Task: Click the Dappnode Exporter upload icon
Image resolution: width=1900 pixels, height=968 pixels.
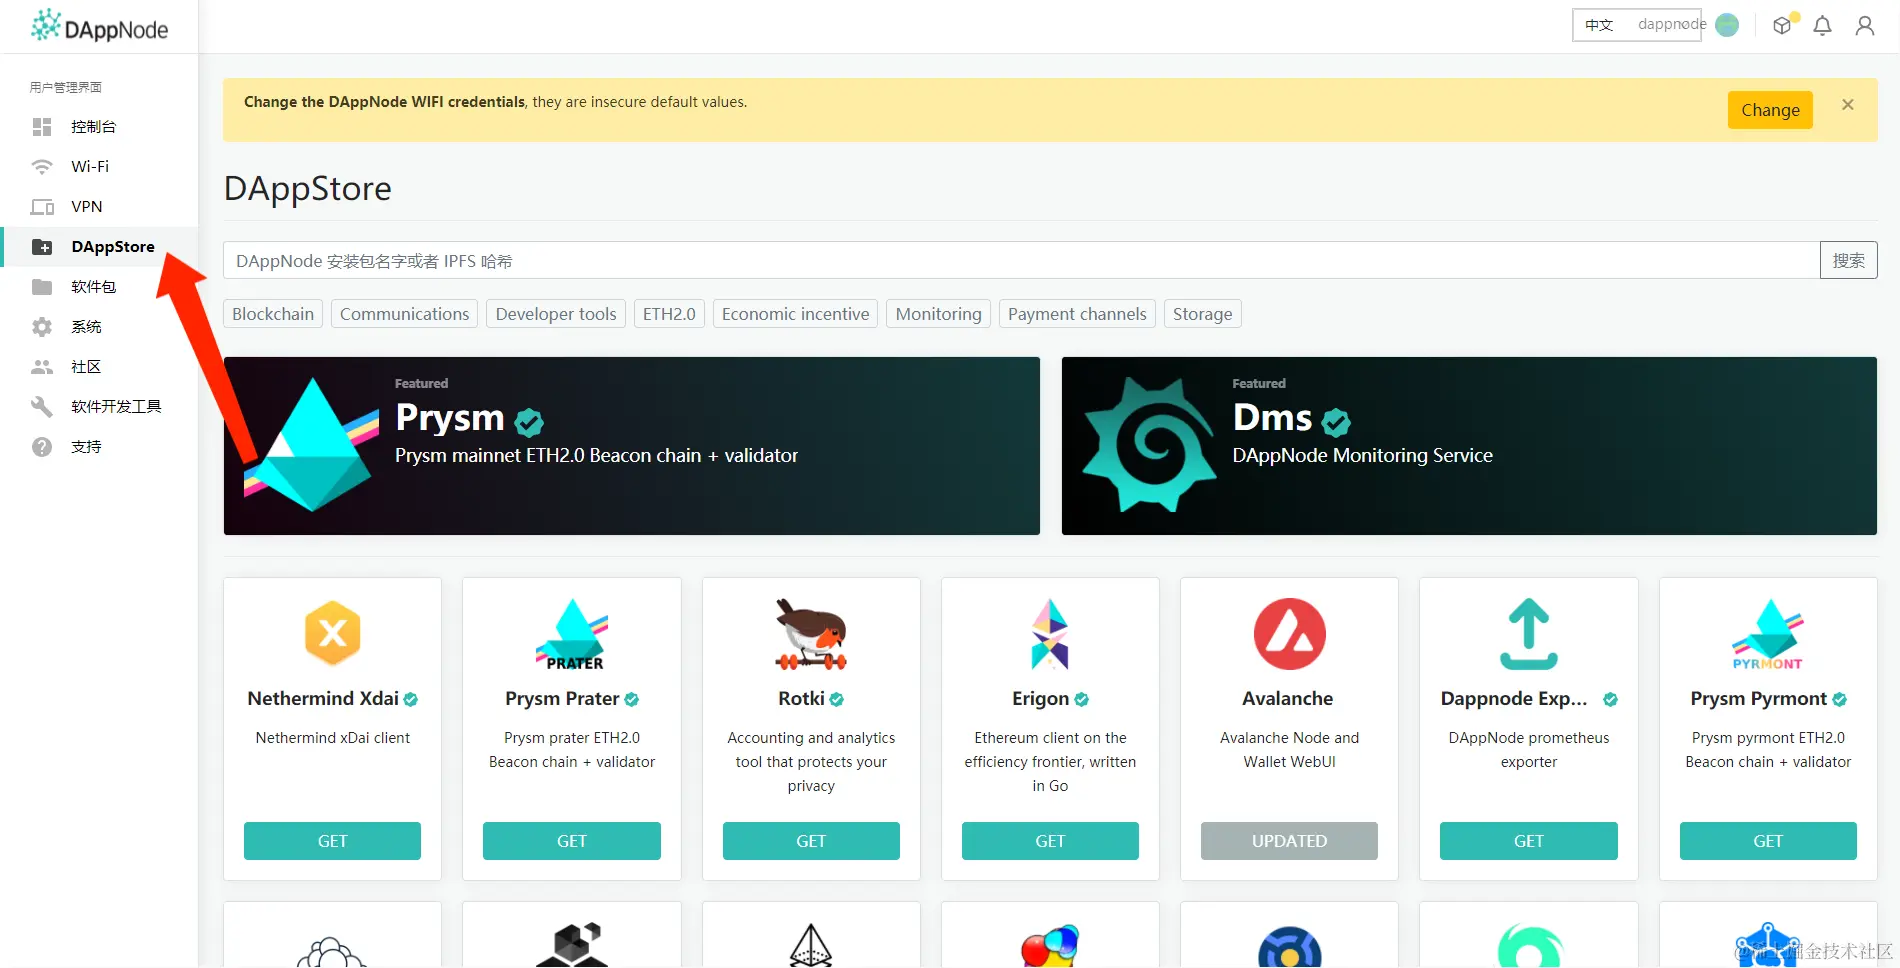Action: point(1529,634)
